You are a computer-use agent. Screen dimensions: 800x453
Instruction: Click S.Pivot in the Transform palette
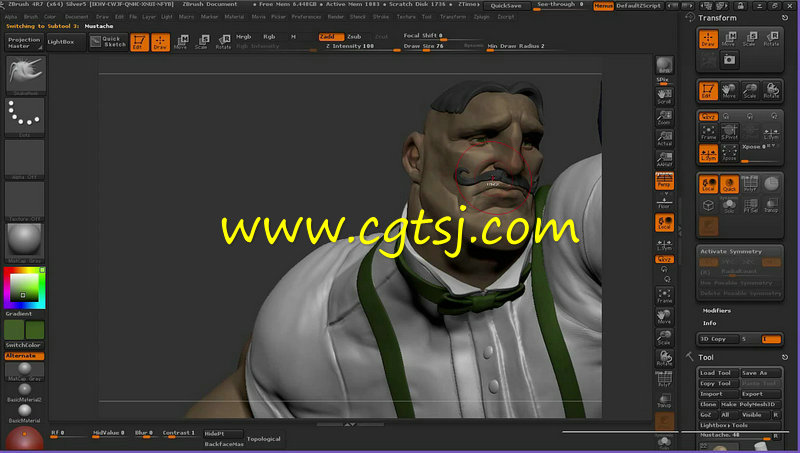[x=730, y=133]
